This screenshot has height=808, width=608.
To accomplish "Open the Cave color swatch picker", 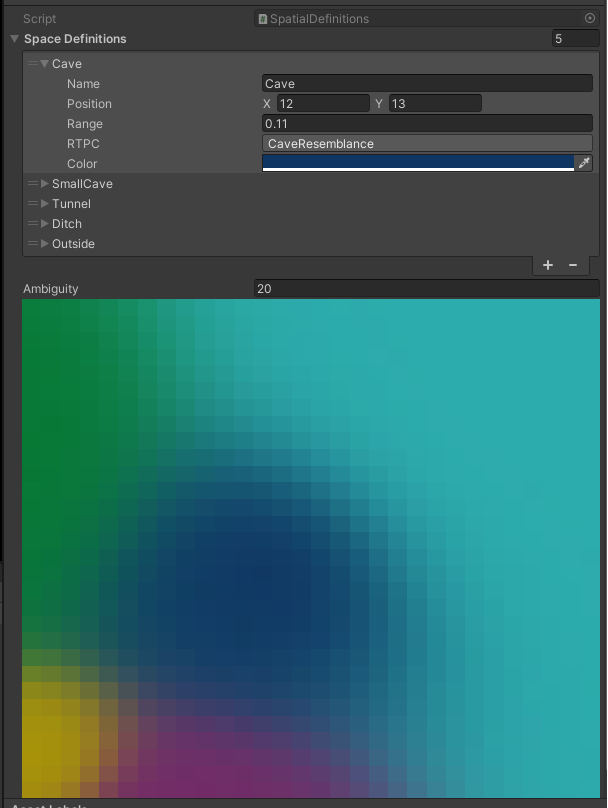I will pos(418,163).
